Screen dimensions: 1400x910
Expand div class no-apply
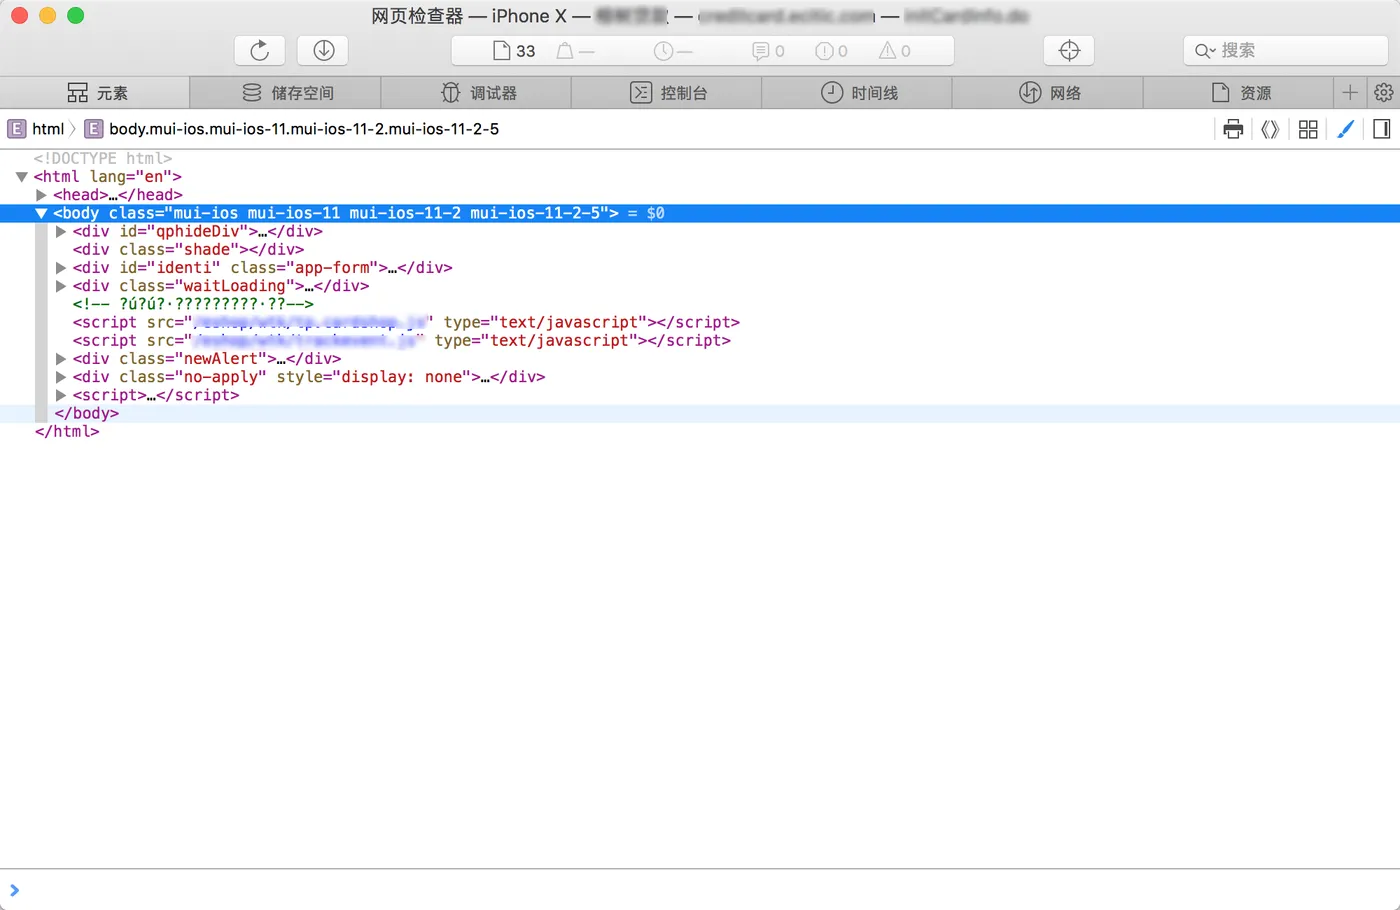click(60, 377)
